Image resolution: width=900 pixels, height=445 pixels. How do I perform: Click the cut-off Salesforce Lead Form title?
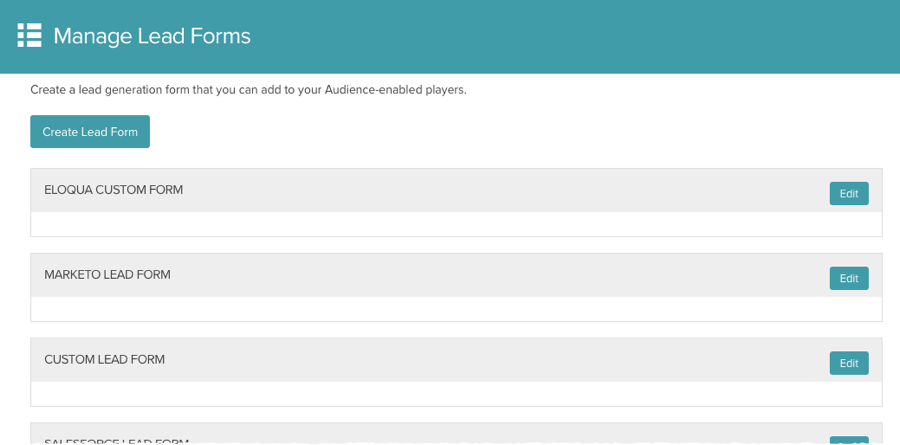(117, 440)
